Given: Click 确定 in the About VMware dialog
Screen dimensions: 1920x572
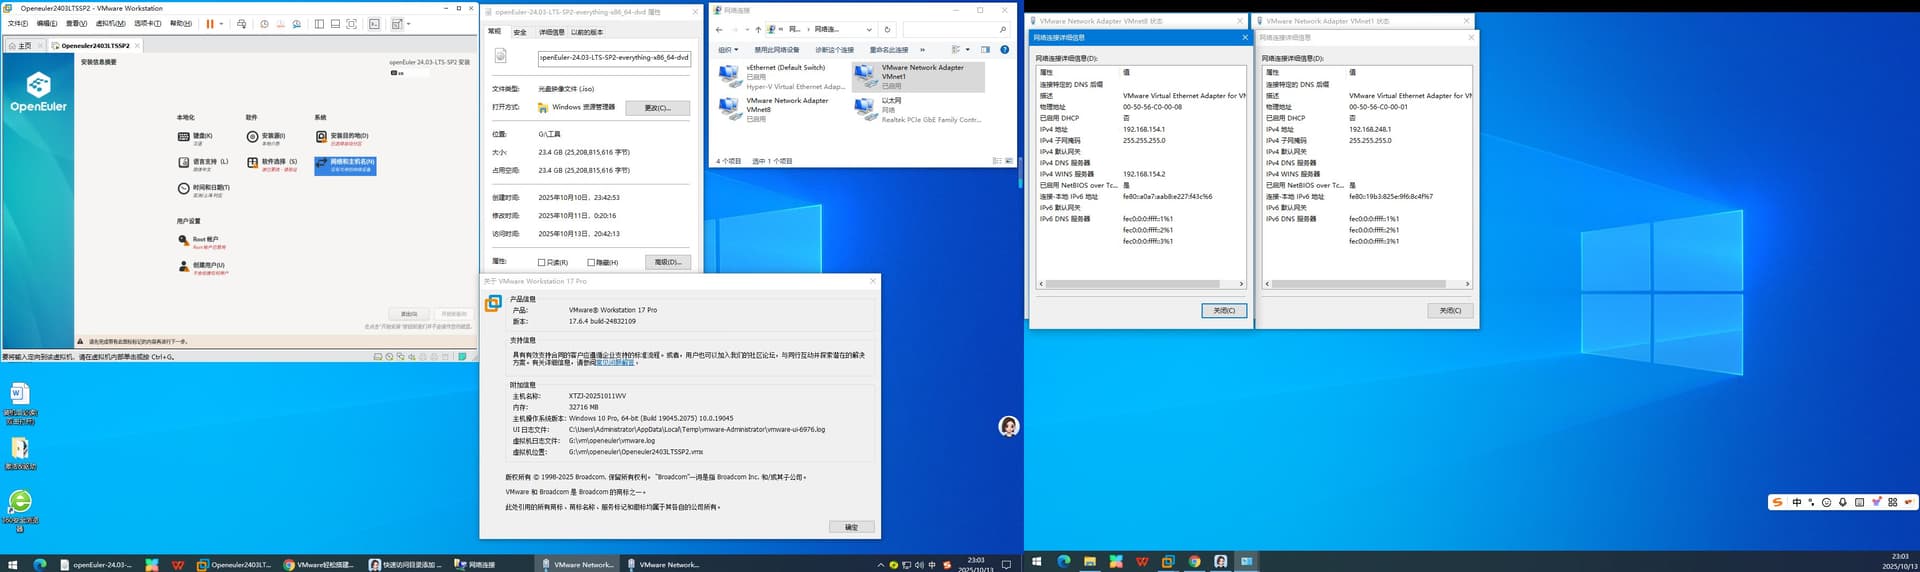Looking at the screenshot, I should pyautogui.click(x=851, y=527).
